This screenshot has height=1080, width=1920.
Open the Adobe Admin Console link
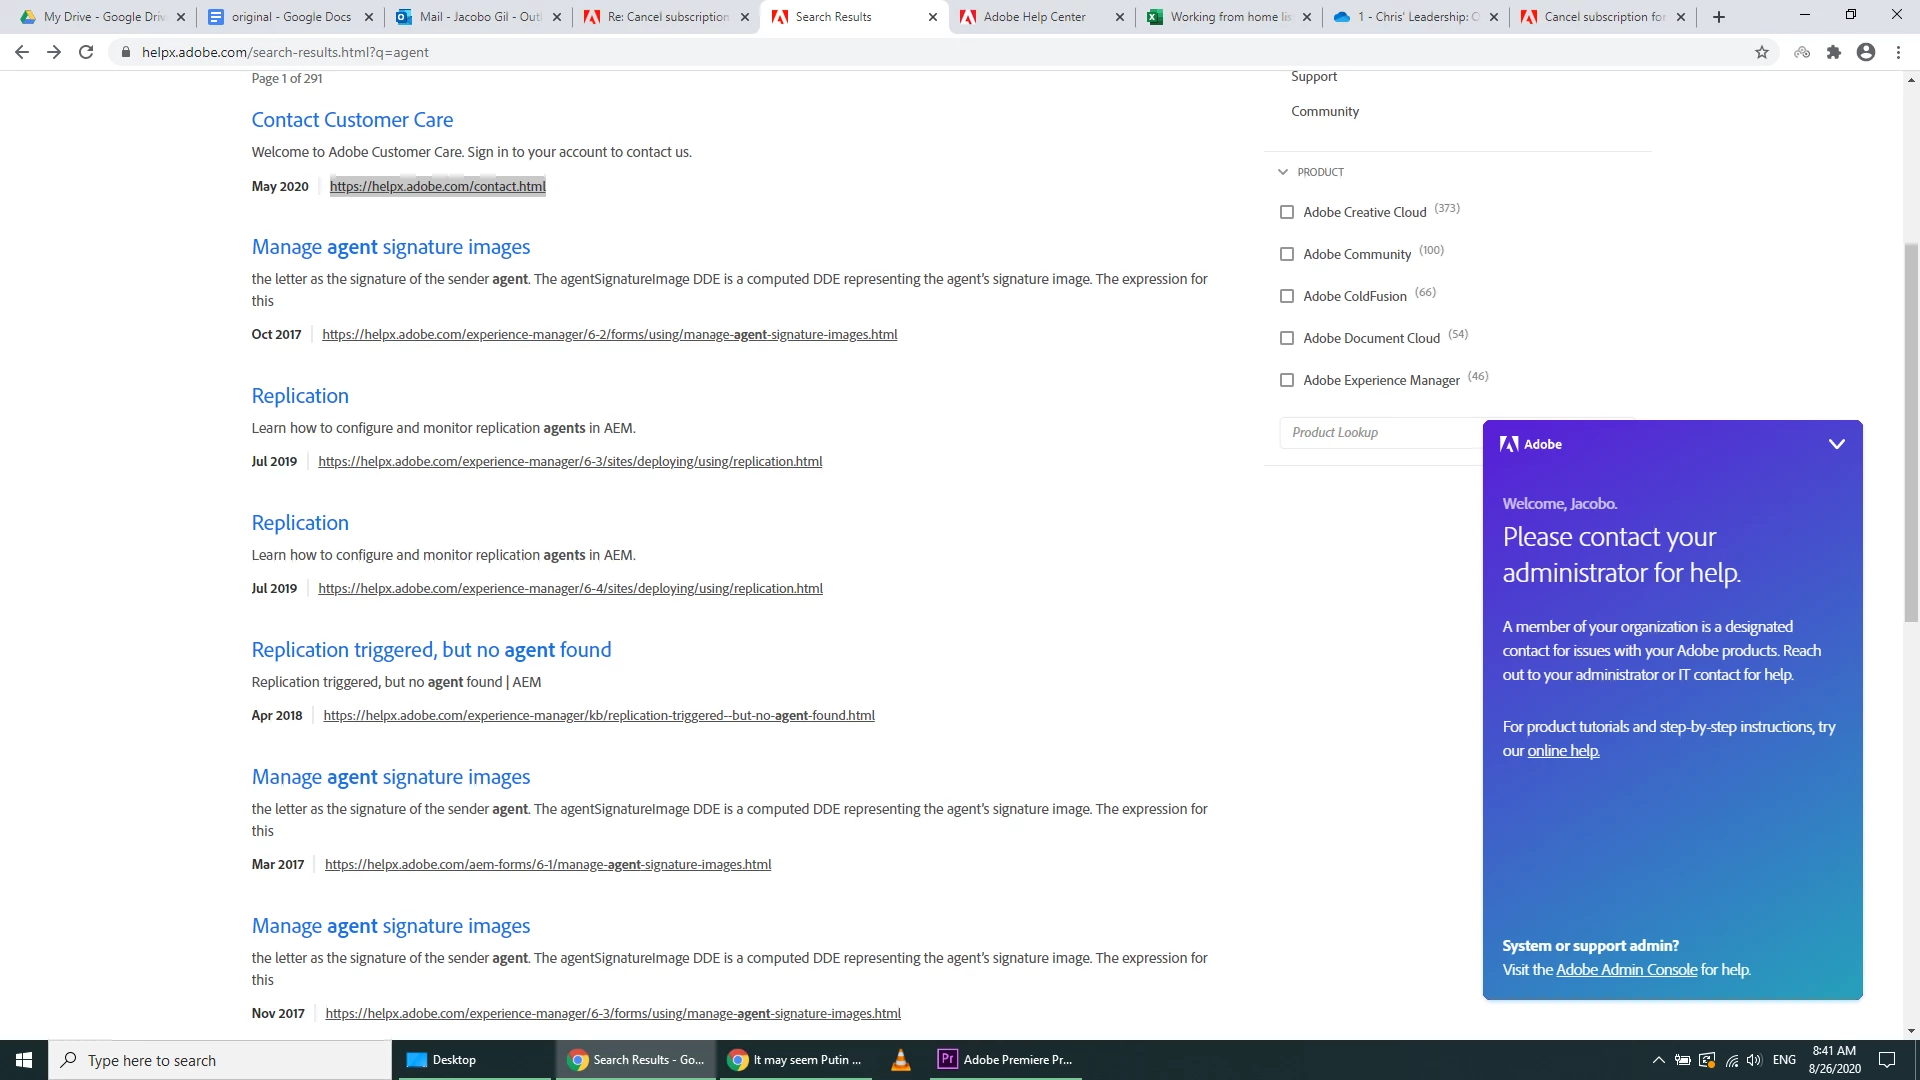pos(1626,969)
